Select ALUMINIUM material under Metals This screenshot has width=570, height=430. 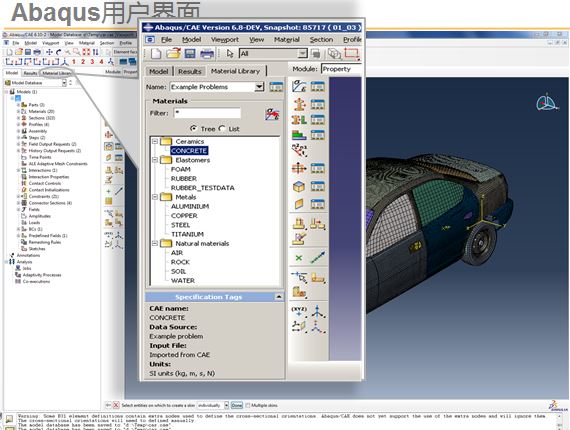click(x=190, y=206)
